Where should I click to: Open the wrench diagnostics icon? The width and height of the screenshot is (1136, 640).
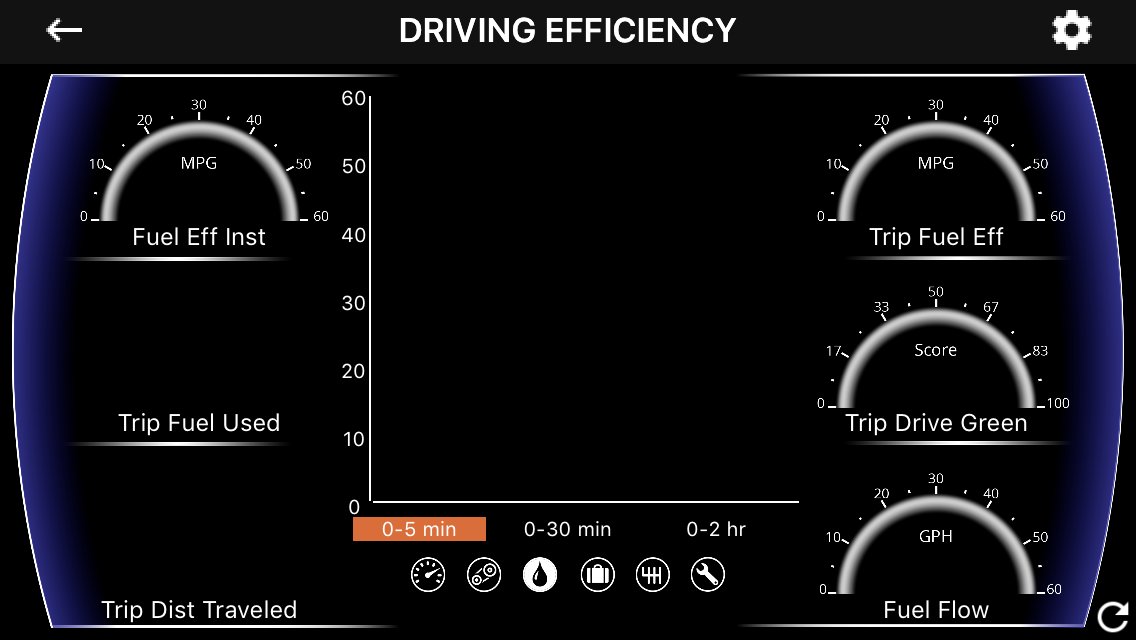click(x=708, y=575)
